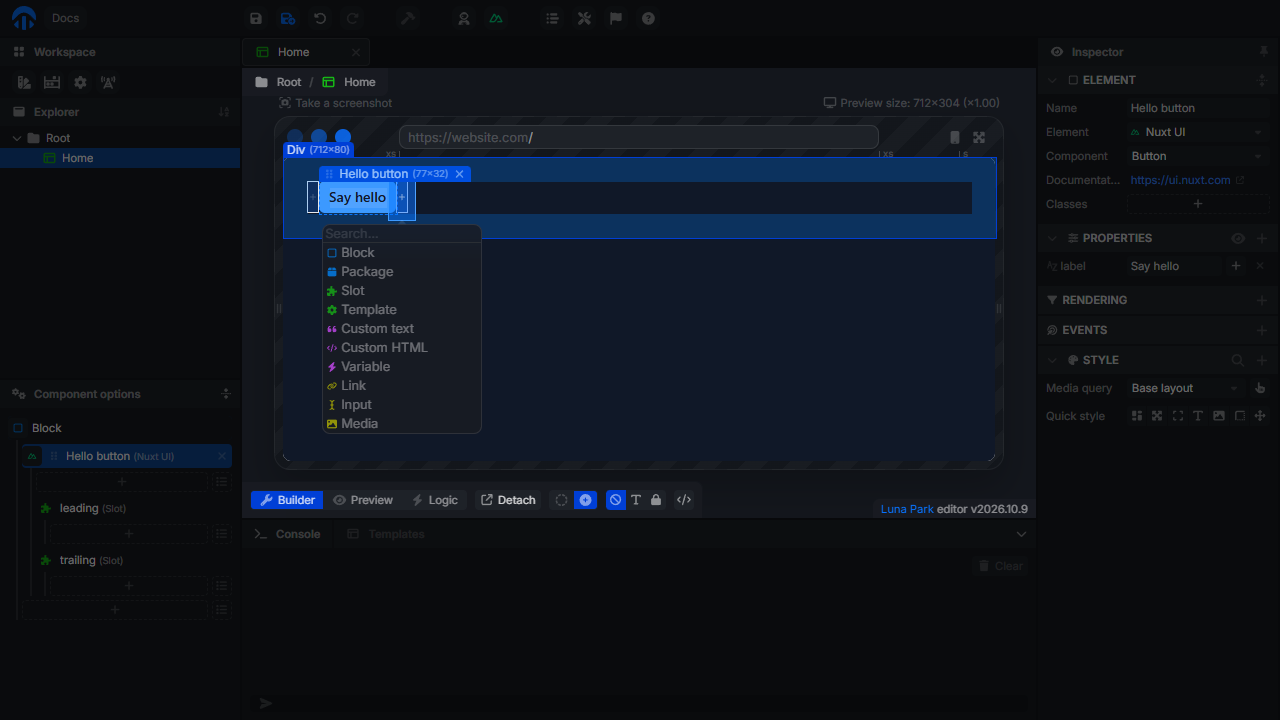Viewport: 1280px width, 720px height.
Task: Close the Home tab
Action: [356, 52]
